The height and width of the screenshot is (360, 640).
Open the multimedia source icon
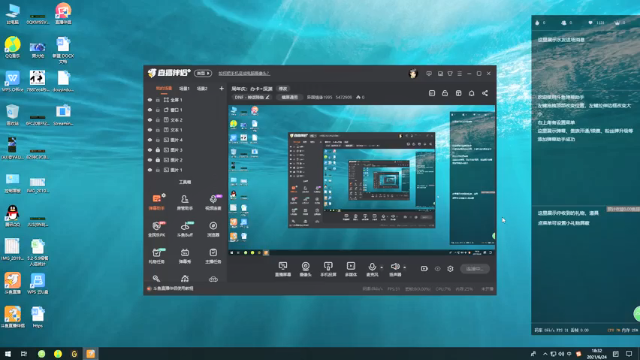(351, 269)
